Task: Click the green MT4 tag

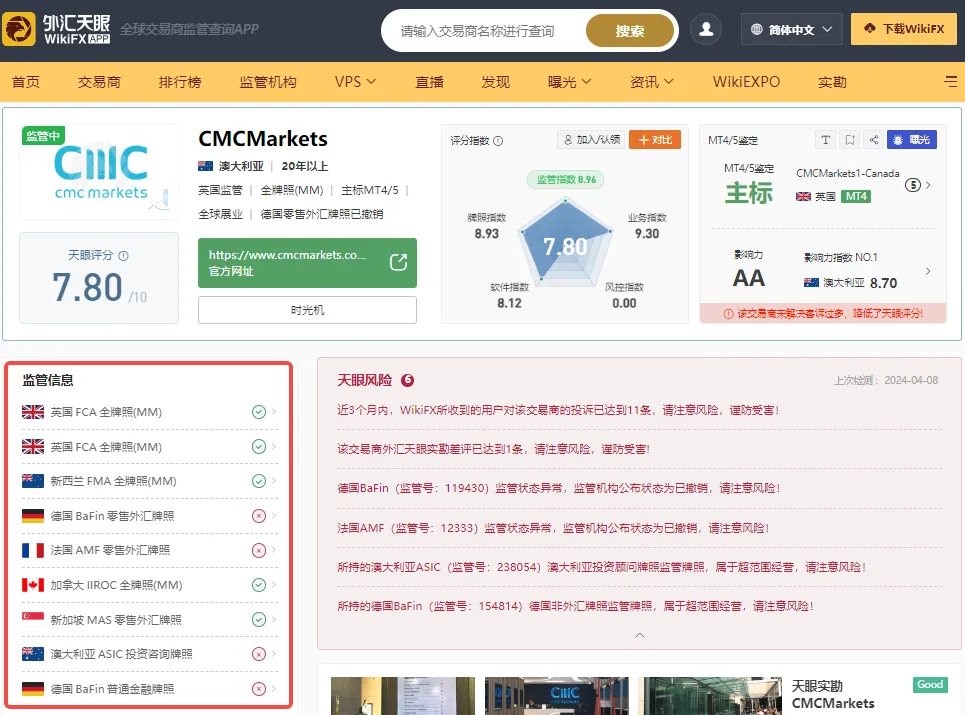Action: coord(855,196)
